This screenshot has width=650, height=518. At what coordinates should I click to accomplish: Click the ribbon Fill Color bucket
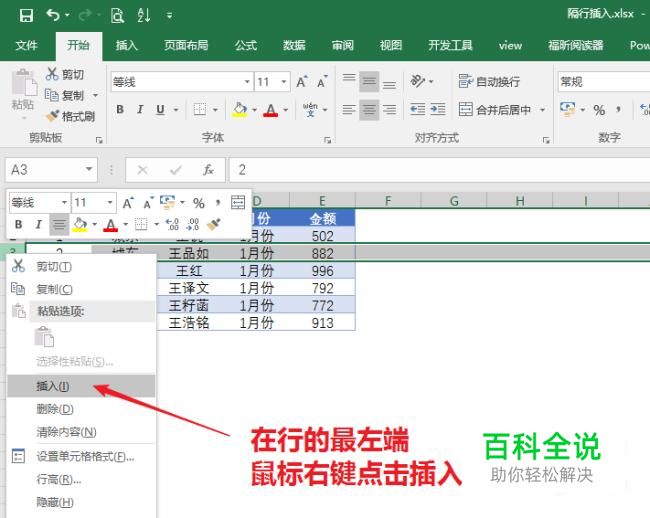240,109
